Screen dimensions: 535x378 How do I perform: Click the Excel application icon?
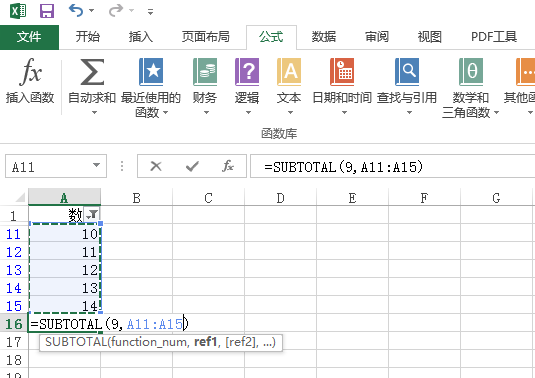[x=18, y=11]
